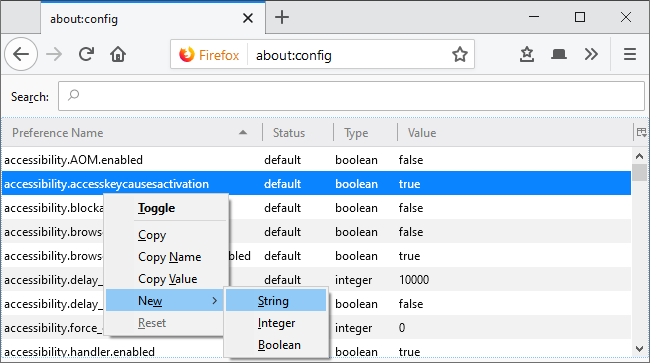Go back using the back arrow button
This screenshot has width=650, height=363.
point(21,54)
